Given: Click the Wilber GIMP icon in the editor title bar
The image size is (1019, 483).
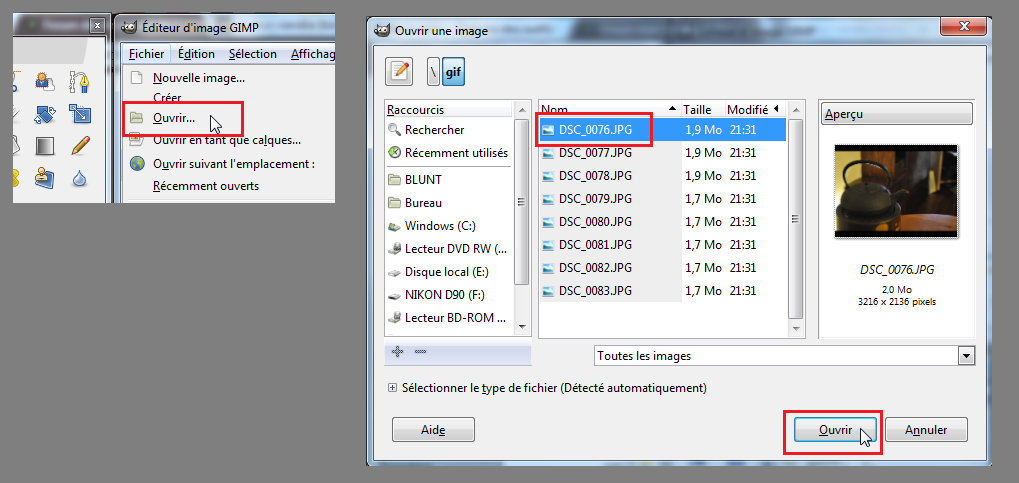Looking at the screenshot, I should pos(129,27).
